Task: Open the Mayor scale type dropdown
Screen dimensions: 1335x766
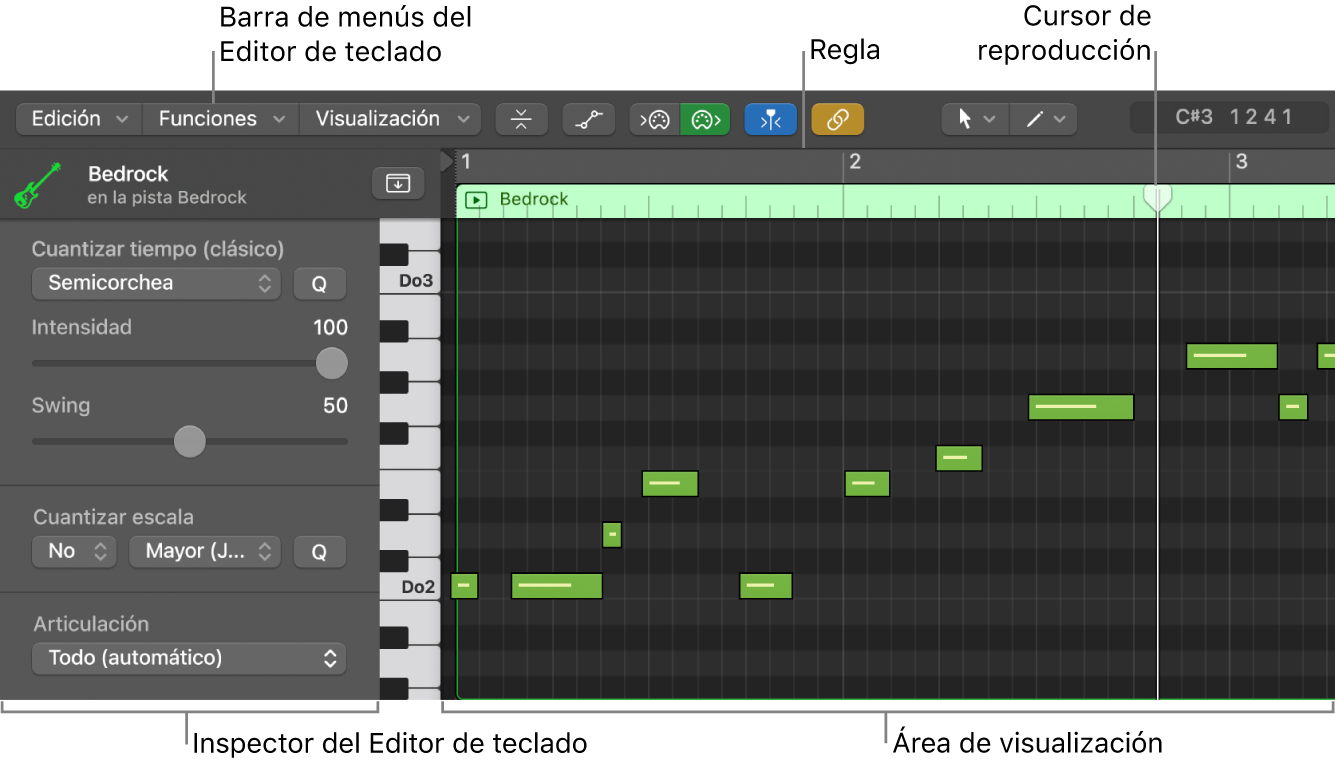Action: coord(206,551)
